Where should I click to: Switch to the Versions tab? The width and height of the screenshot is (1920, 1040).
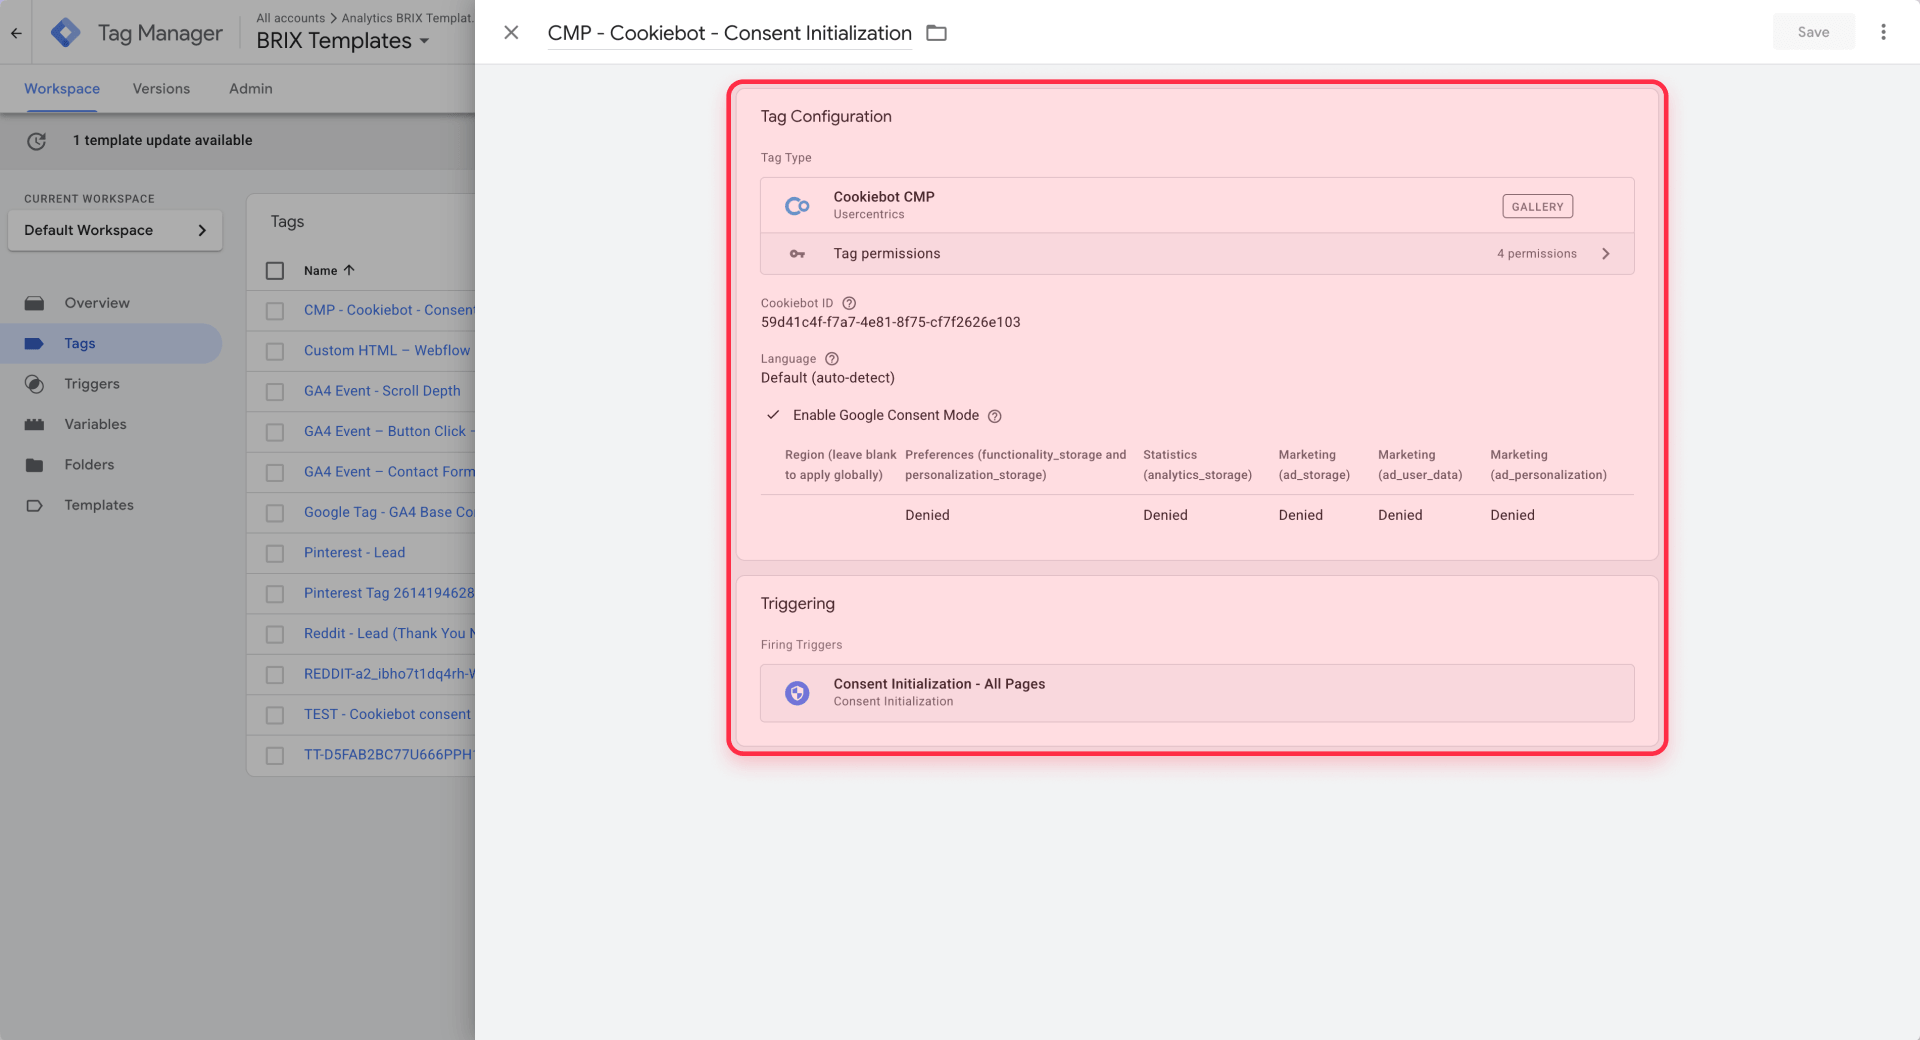161,88
